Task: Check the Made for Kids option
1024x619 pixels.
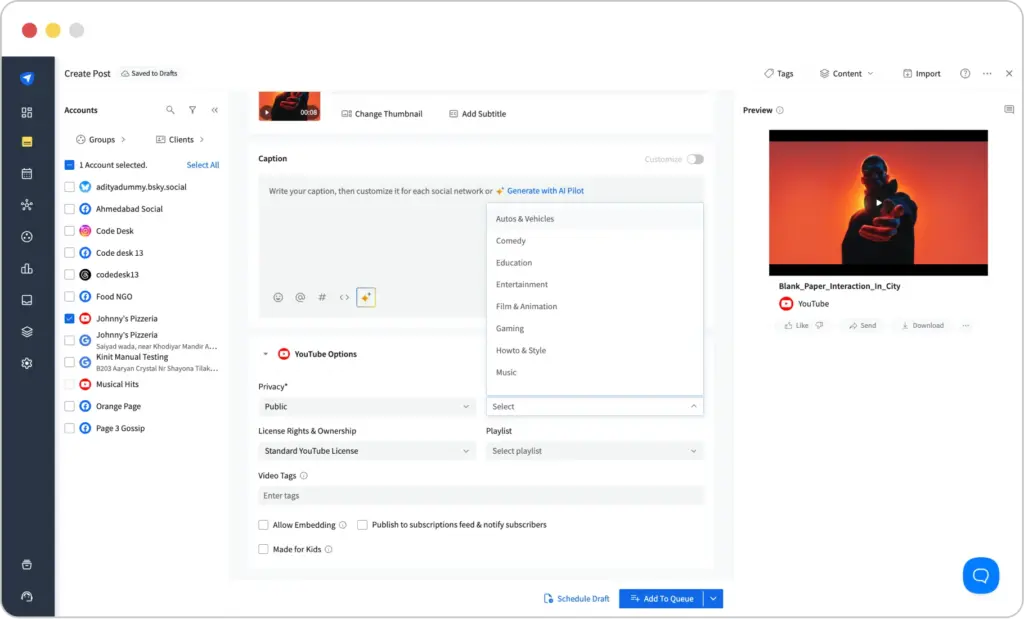Action: coord(264,549)
